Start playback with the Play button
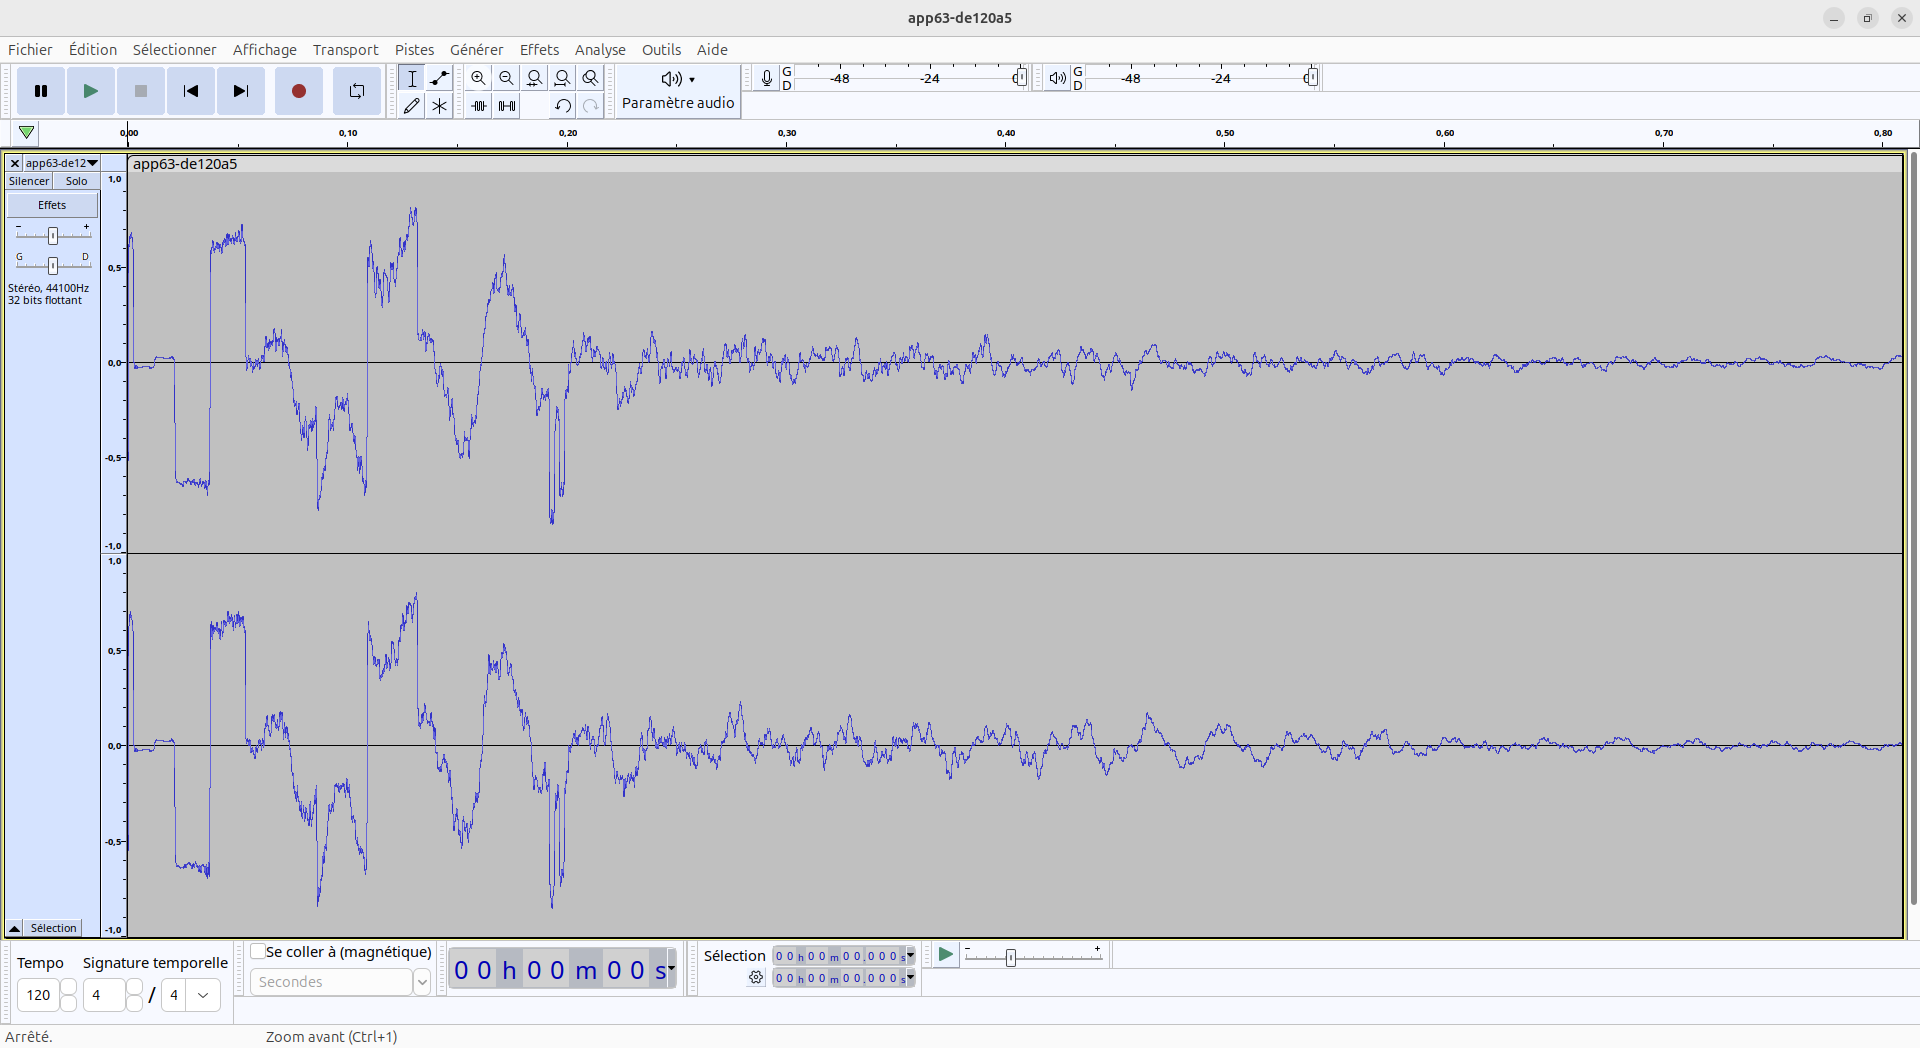Viewport: 1920px width, 1048px height. coord(90,91)
